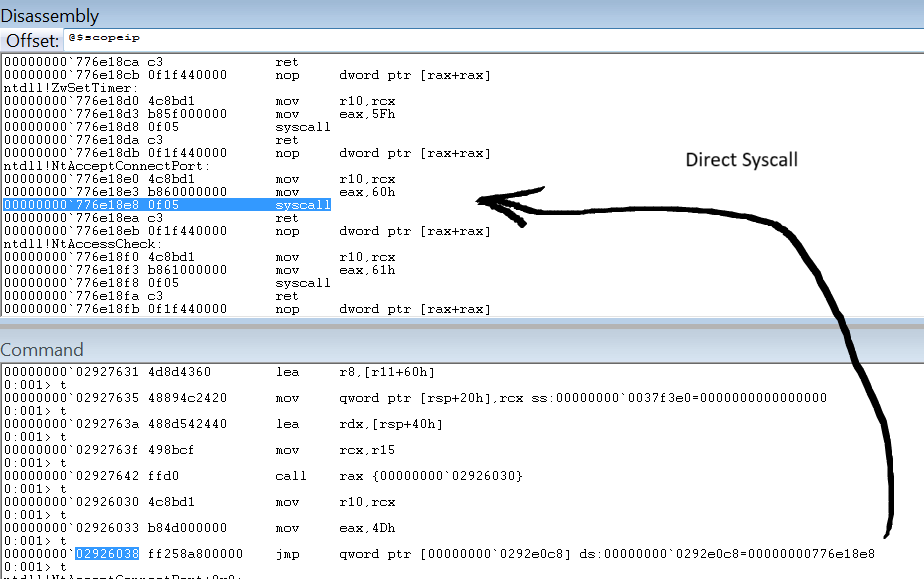Click the ntdll!NtAcceptConnectPort symbol label
The width and height of the screenshot is (924, 579).
(107, 166)
